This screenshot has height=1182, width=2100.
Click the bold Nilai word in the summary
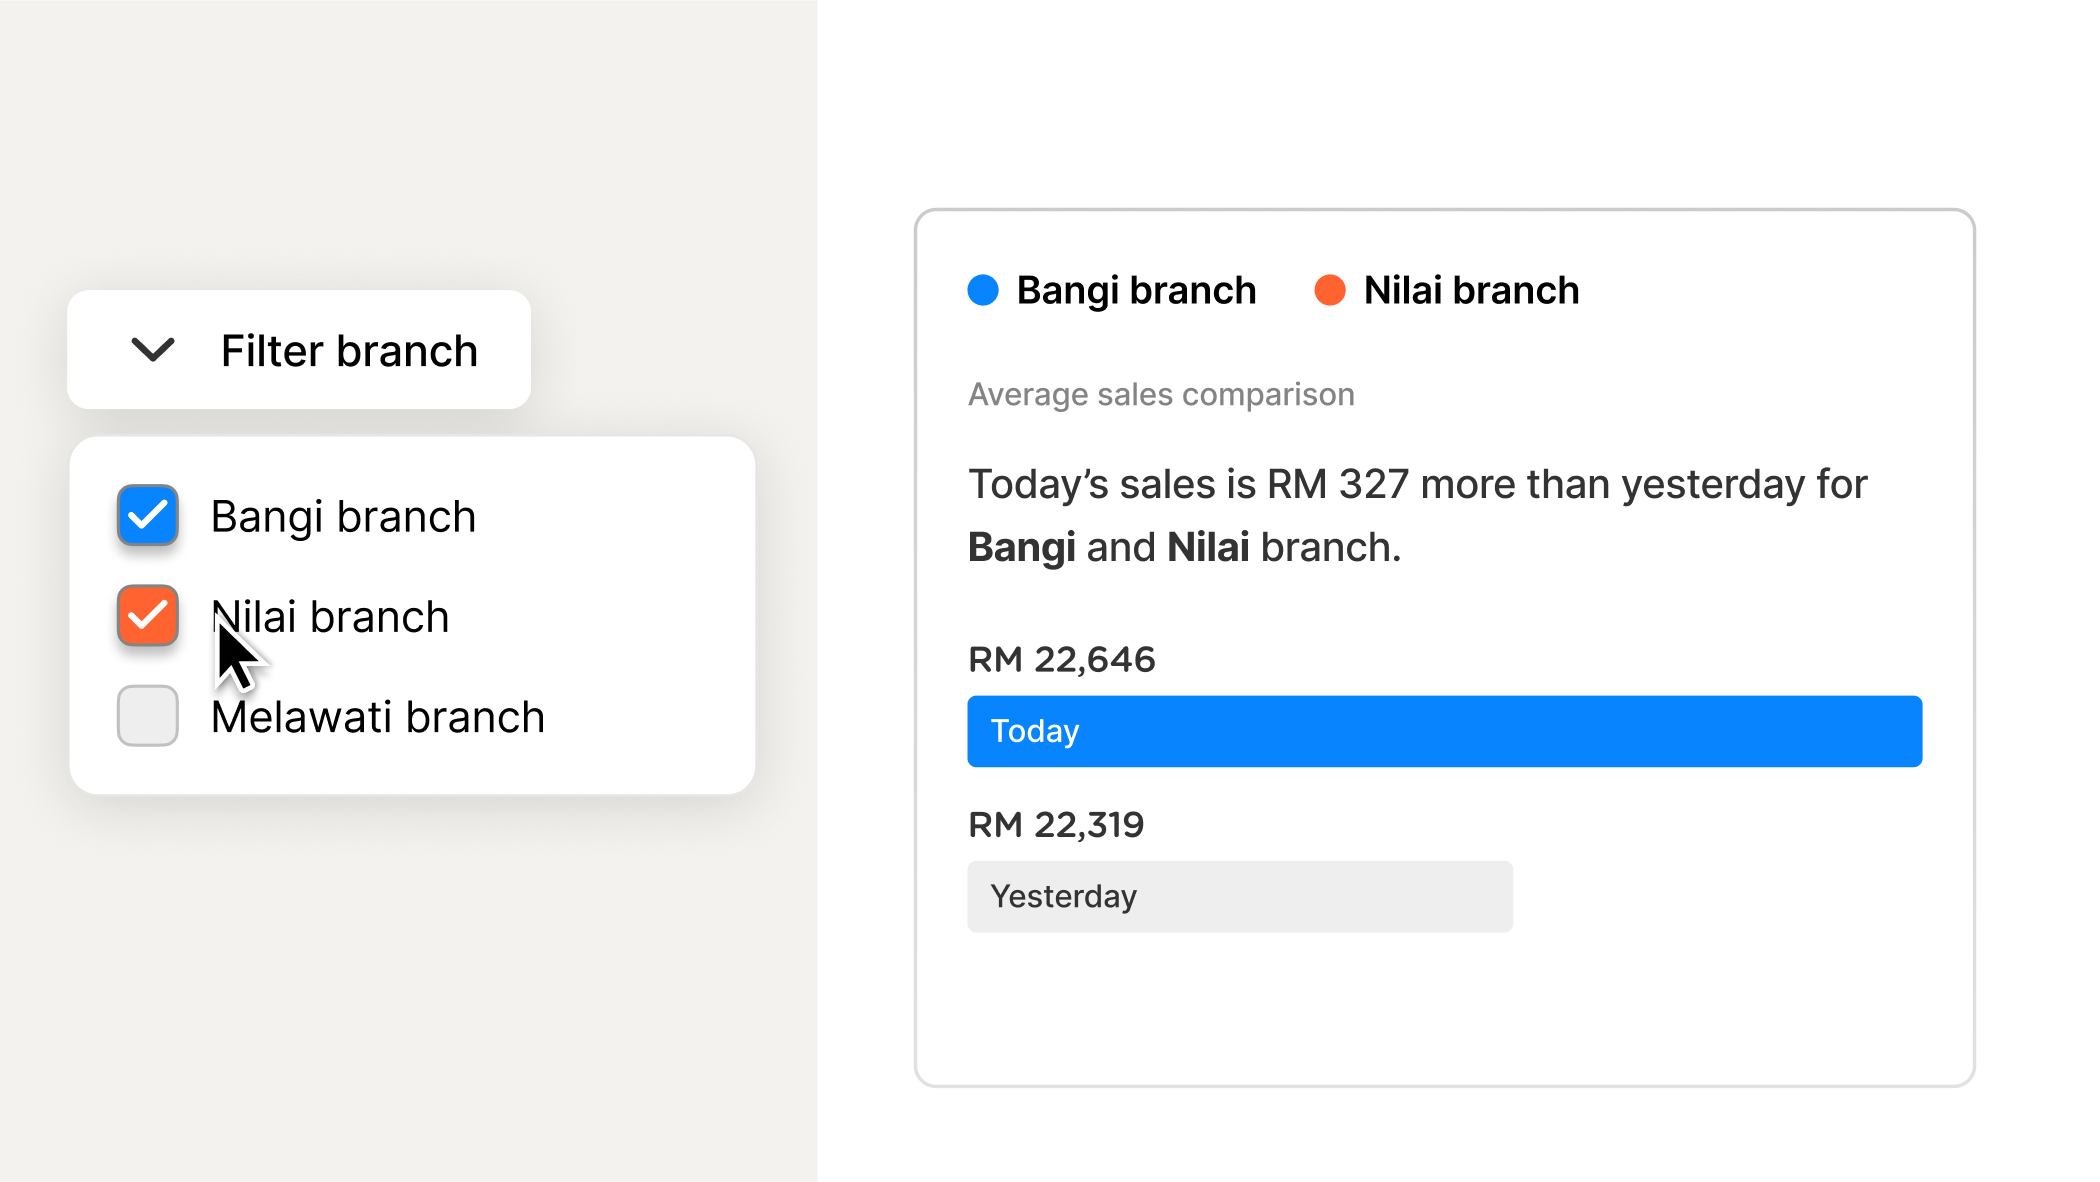tap(1208, 547)
